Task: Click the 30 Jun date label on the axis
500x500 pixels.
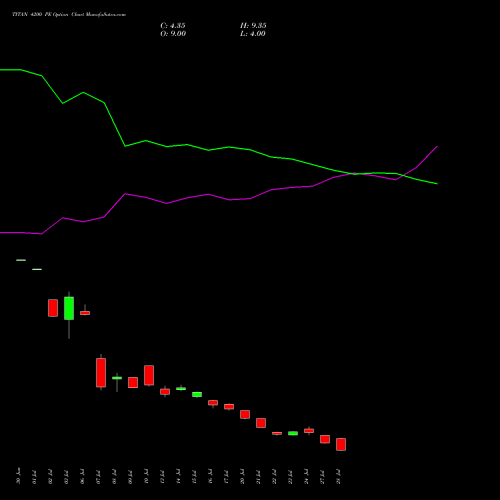Action: coord(18,476)
